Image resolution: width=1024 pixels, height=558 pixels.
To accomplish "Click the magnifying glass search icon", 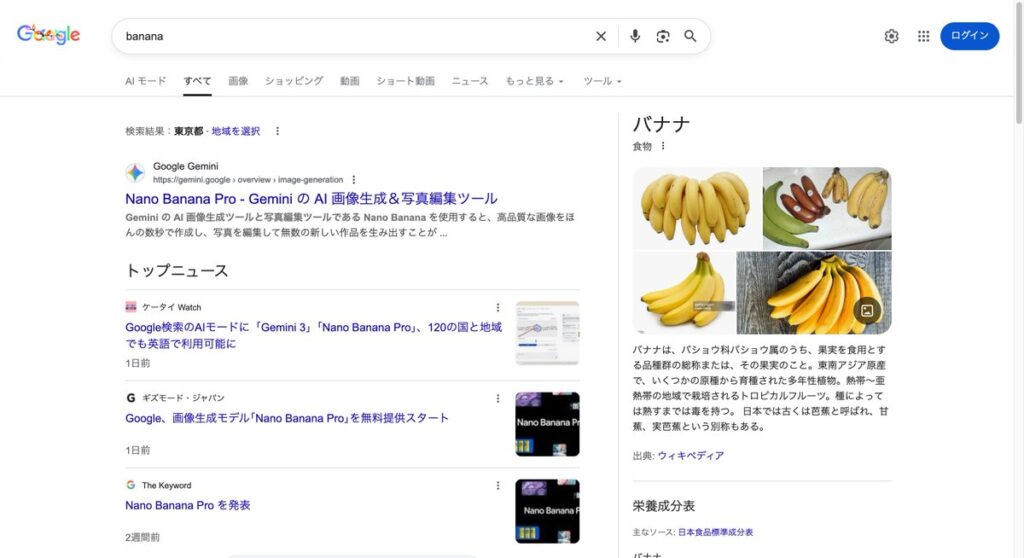I will coord(690,36).
